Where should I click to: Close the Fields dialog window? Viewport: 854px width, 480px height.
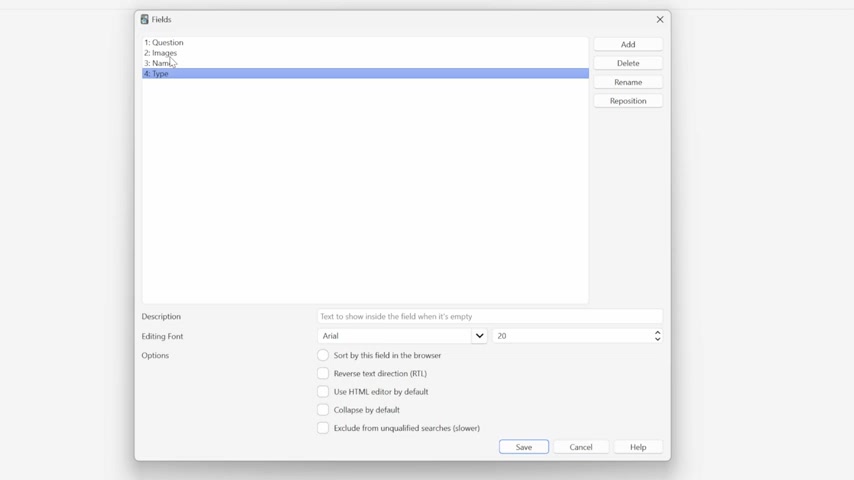coord(659,19)
